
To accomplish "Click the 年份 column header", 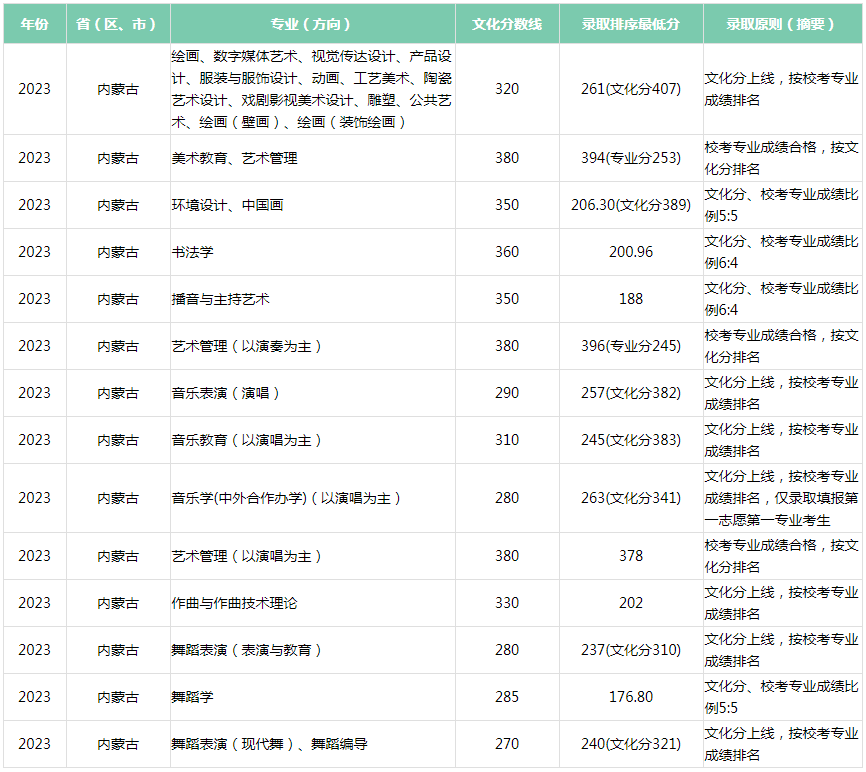I will 34,24.
